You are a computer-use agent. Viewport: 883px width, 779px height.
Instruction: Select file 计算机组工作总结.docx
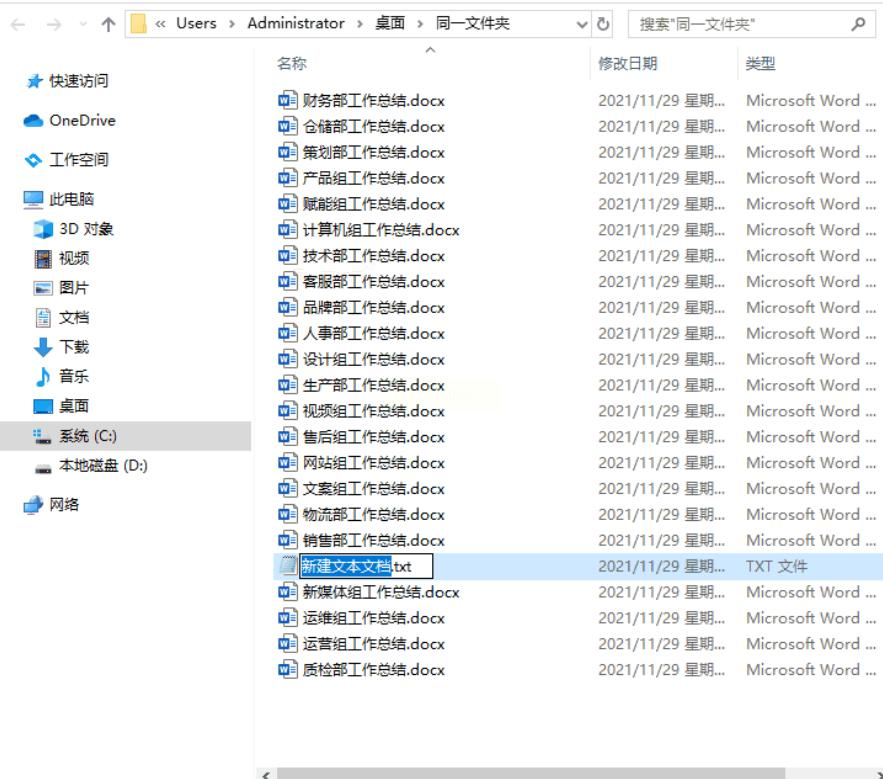coord(381,230)
